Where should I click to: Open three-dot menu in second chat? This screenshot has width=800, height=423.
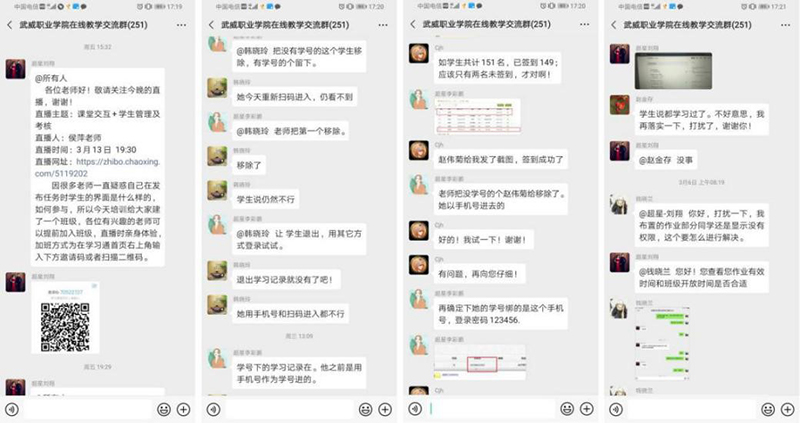[x=383, y=25]
